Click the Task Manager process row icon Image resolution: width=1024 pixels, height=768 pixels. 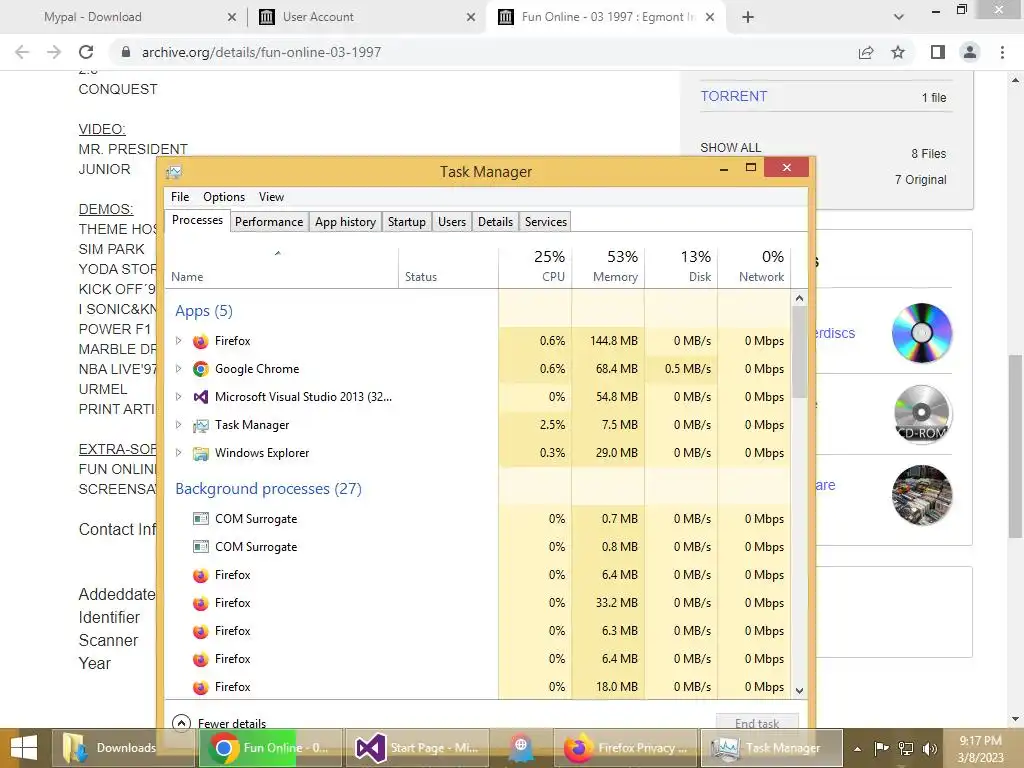[x=200, y=425]
